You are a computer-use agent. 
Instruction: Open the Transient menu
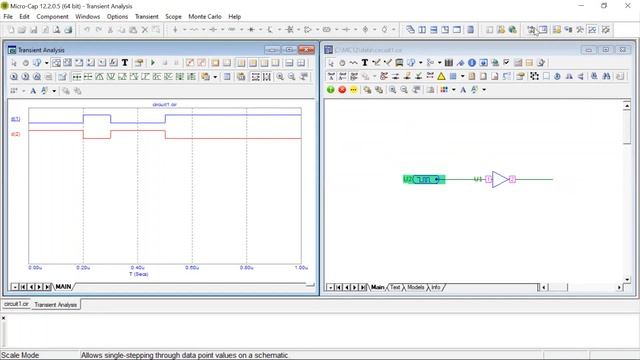point(147,17)
